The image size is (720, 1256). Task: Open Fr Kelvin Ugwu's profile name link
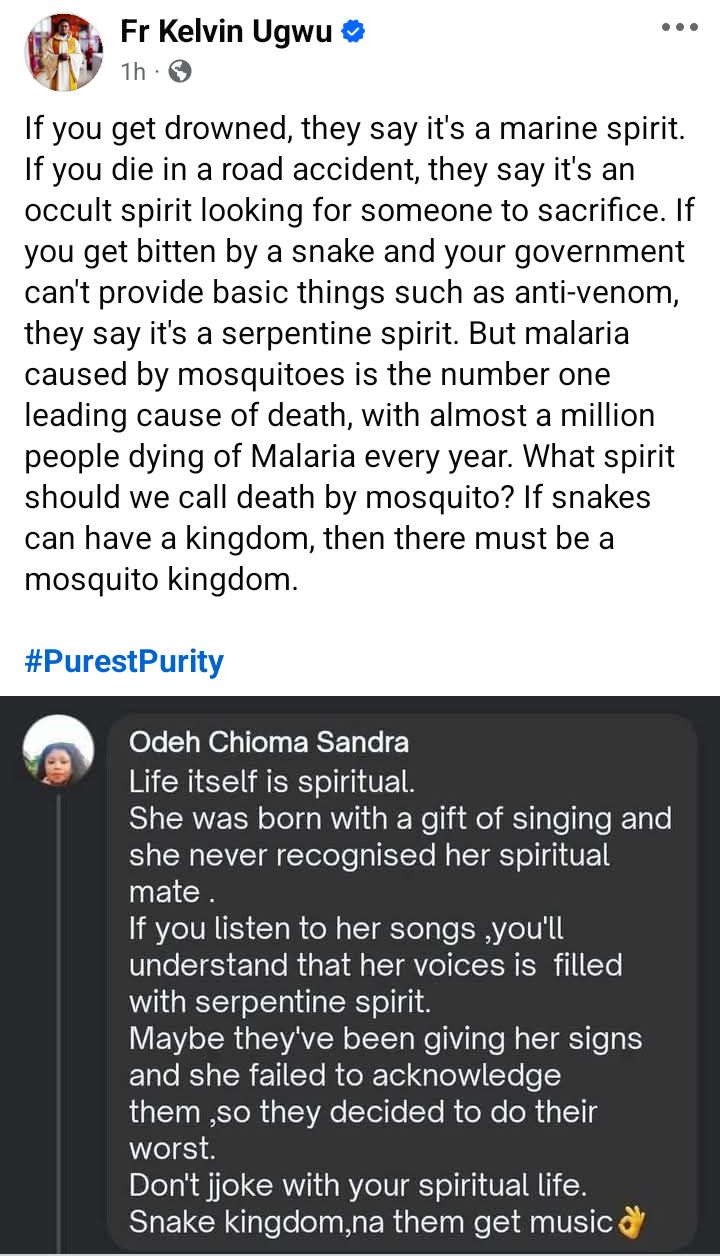(228, 32)
